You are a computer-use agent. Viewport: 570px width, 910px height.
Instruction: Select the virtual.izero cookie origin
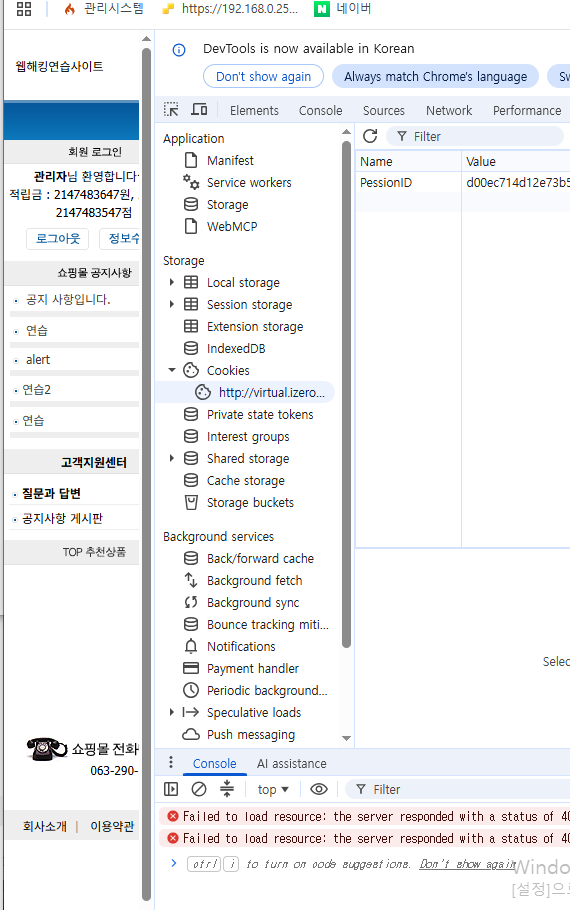tap(272, 393)
